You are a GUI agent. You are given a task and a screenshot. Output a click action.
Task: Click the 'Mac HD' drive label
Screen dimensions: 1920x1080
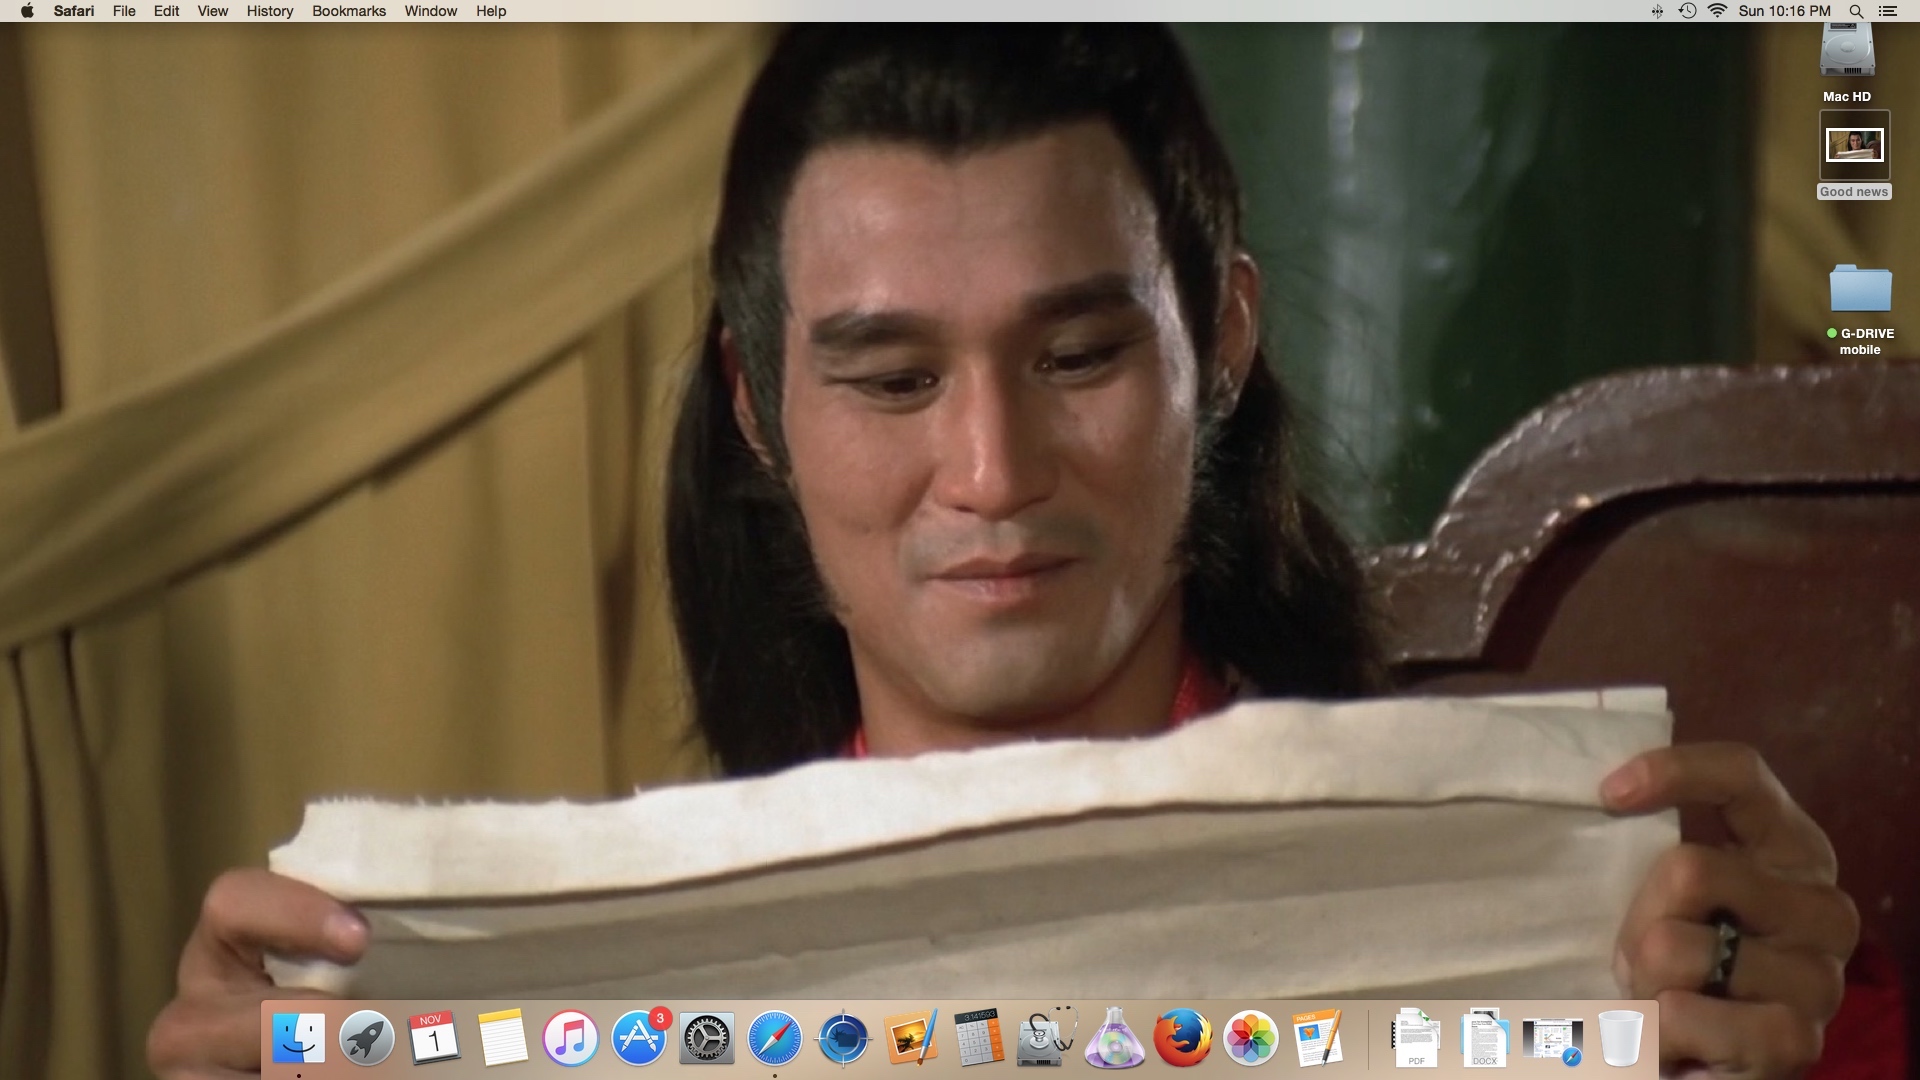[1846, 97]
